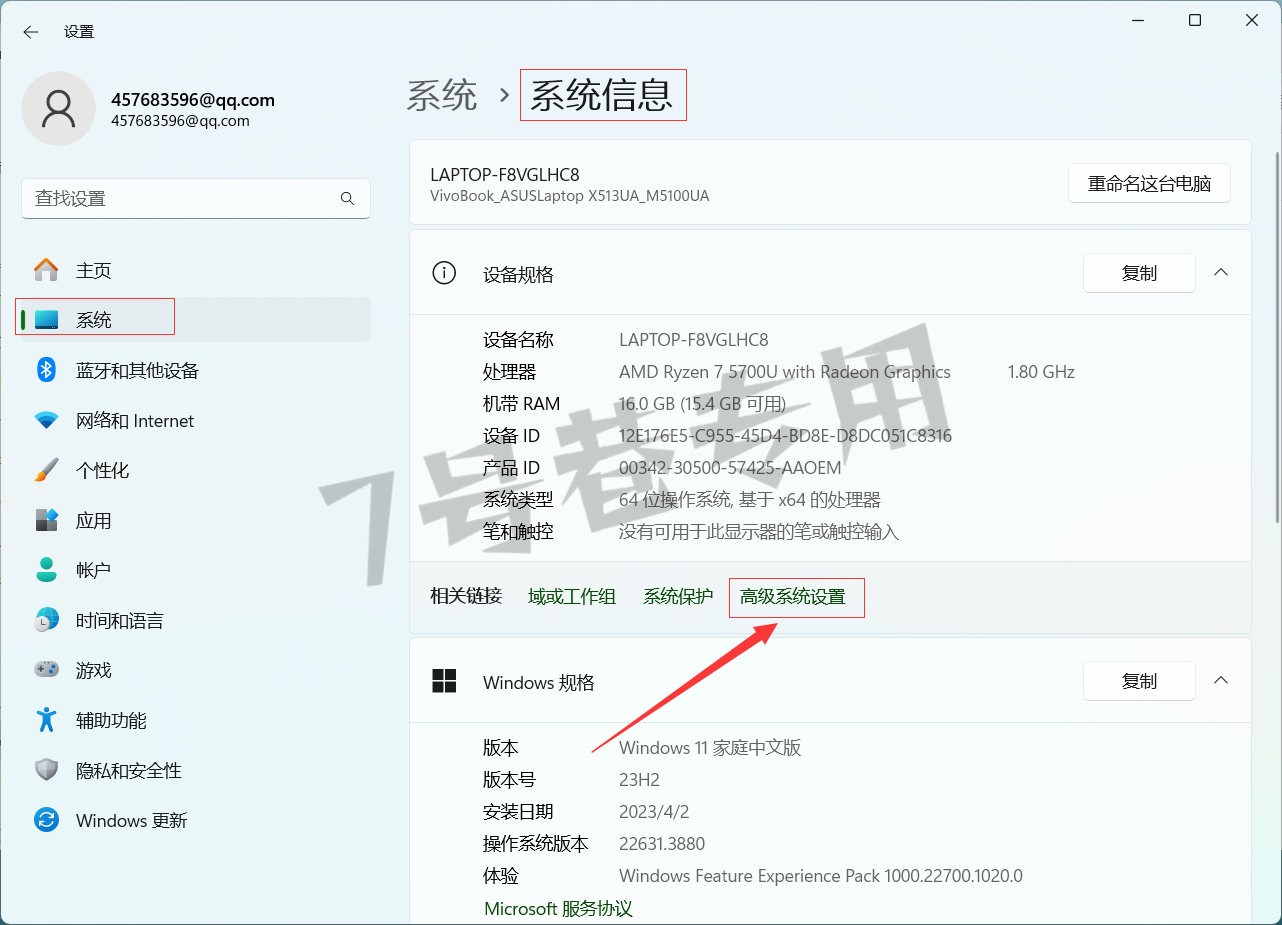Click the header device name LAPTOP-F8VGLHC8

[505, 175]
